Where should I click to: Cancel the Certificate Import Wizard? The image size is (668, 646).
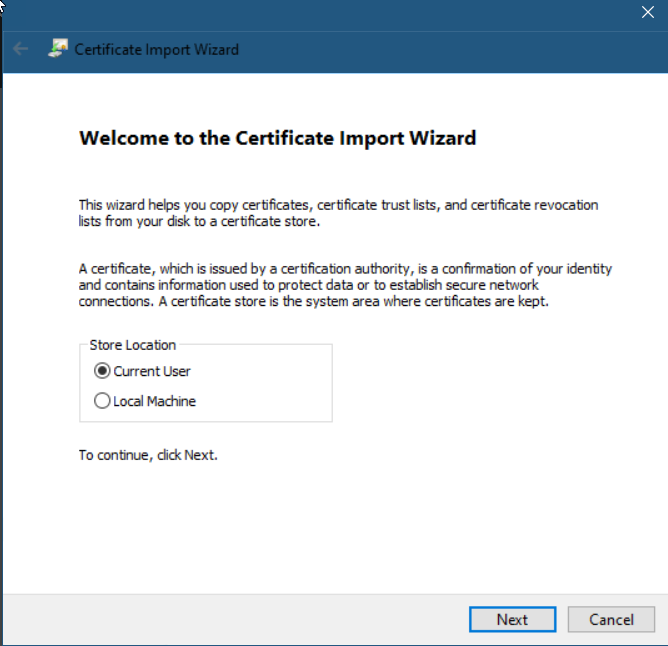coord(611,619)
